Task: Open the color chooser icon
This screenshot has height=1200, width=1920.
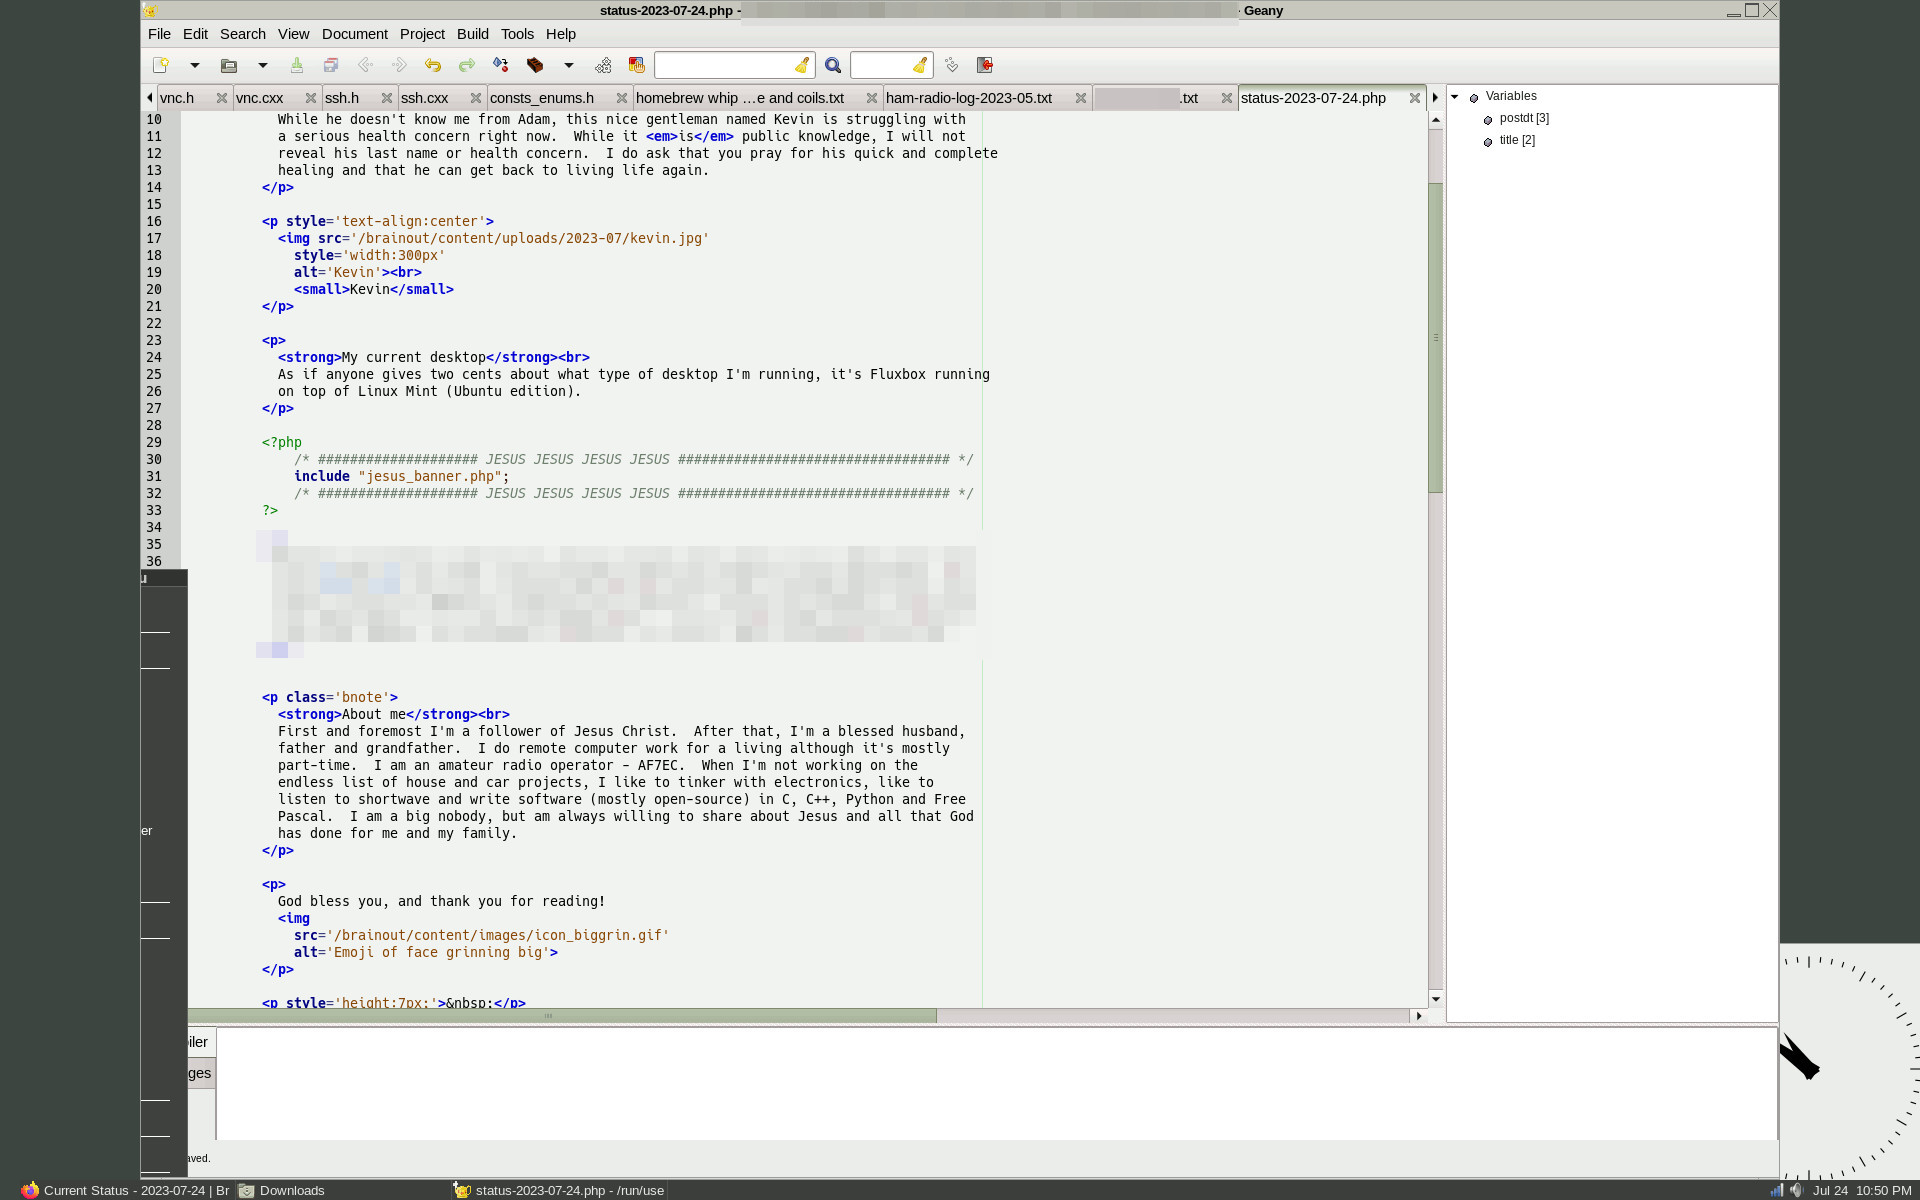Action: [637, 65]
